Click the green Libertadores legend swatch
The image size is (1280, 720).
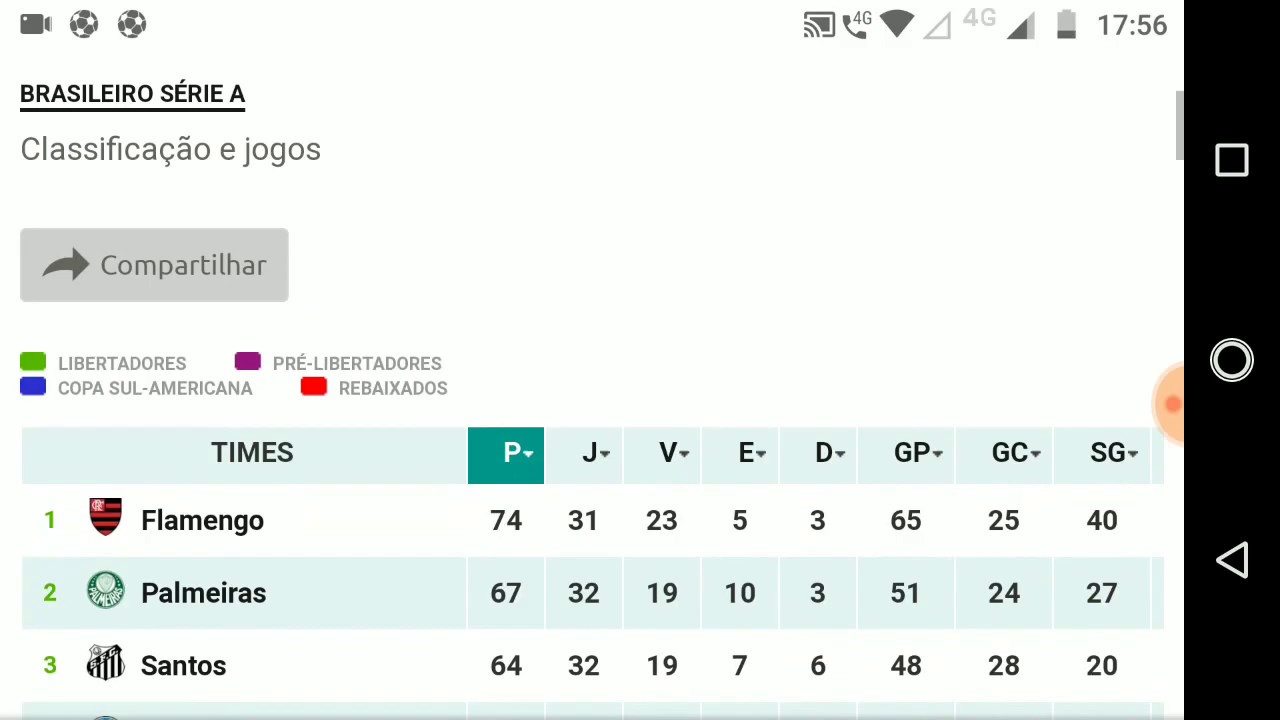(x=33, y=362)
